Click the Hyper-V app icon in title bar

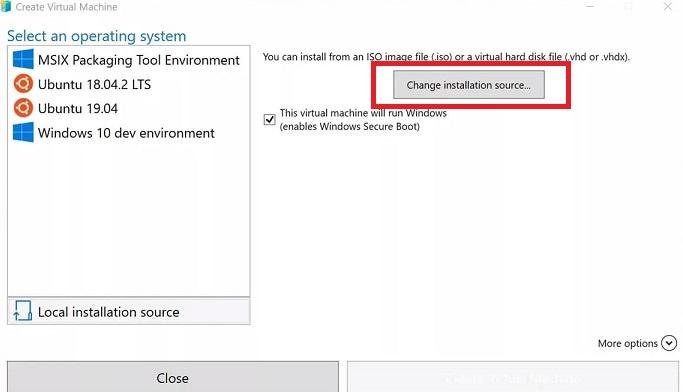pos(6,7)
